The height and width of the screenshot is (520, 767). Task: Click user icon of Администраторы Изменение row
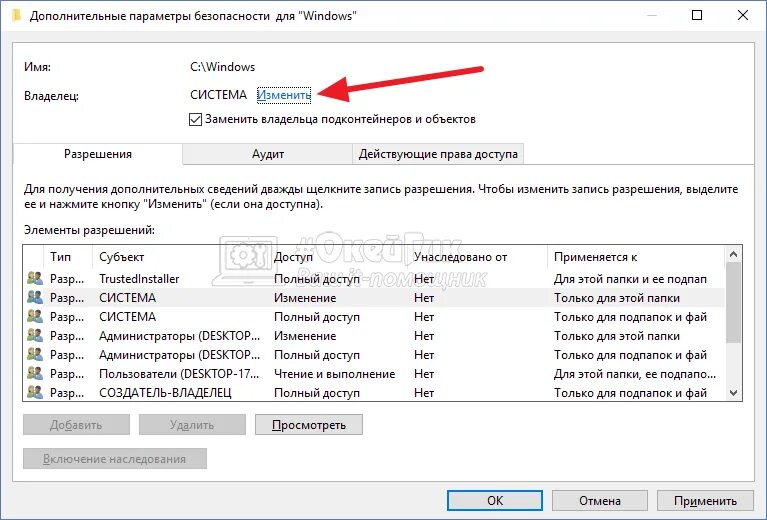tap(35, 336)
